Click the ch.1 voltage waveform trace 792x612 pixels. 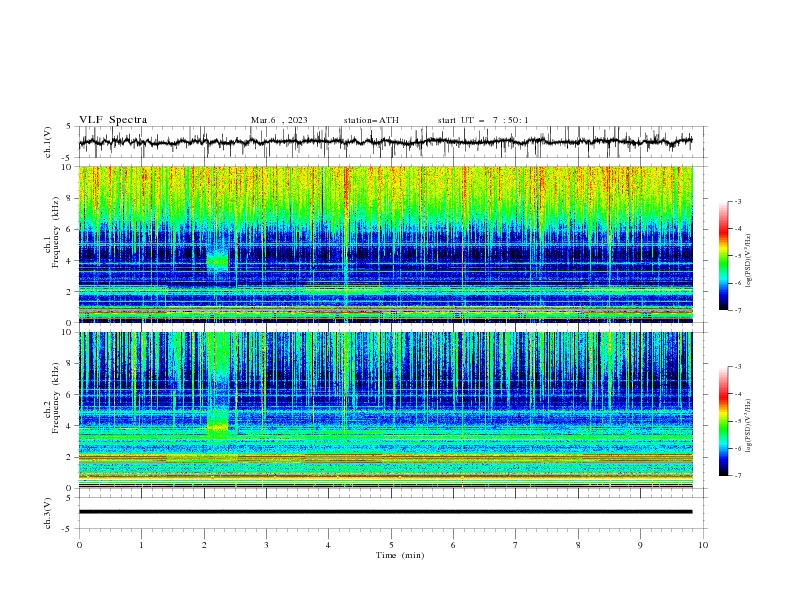click(385, 142)
